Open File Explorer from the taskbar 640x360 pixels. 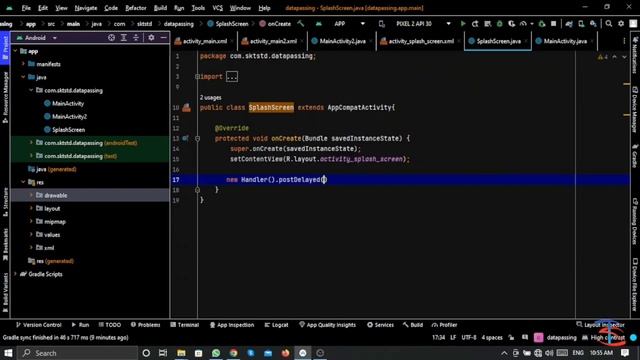point(181,353)
